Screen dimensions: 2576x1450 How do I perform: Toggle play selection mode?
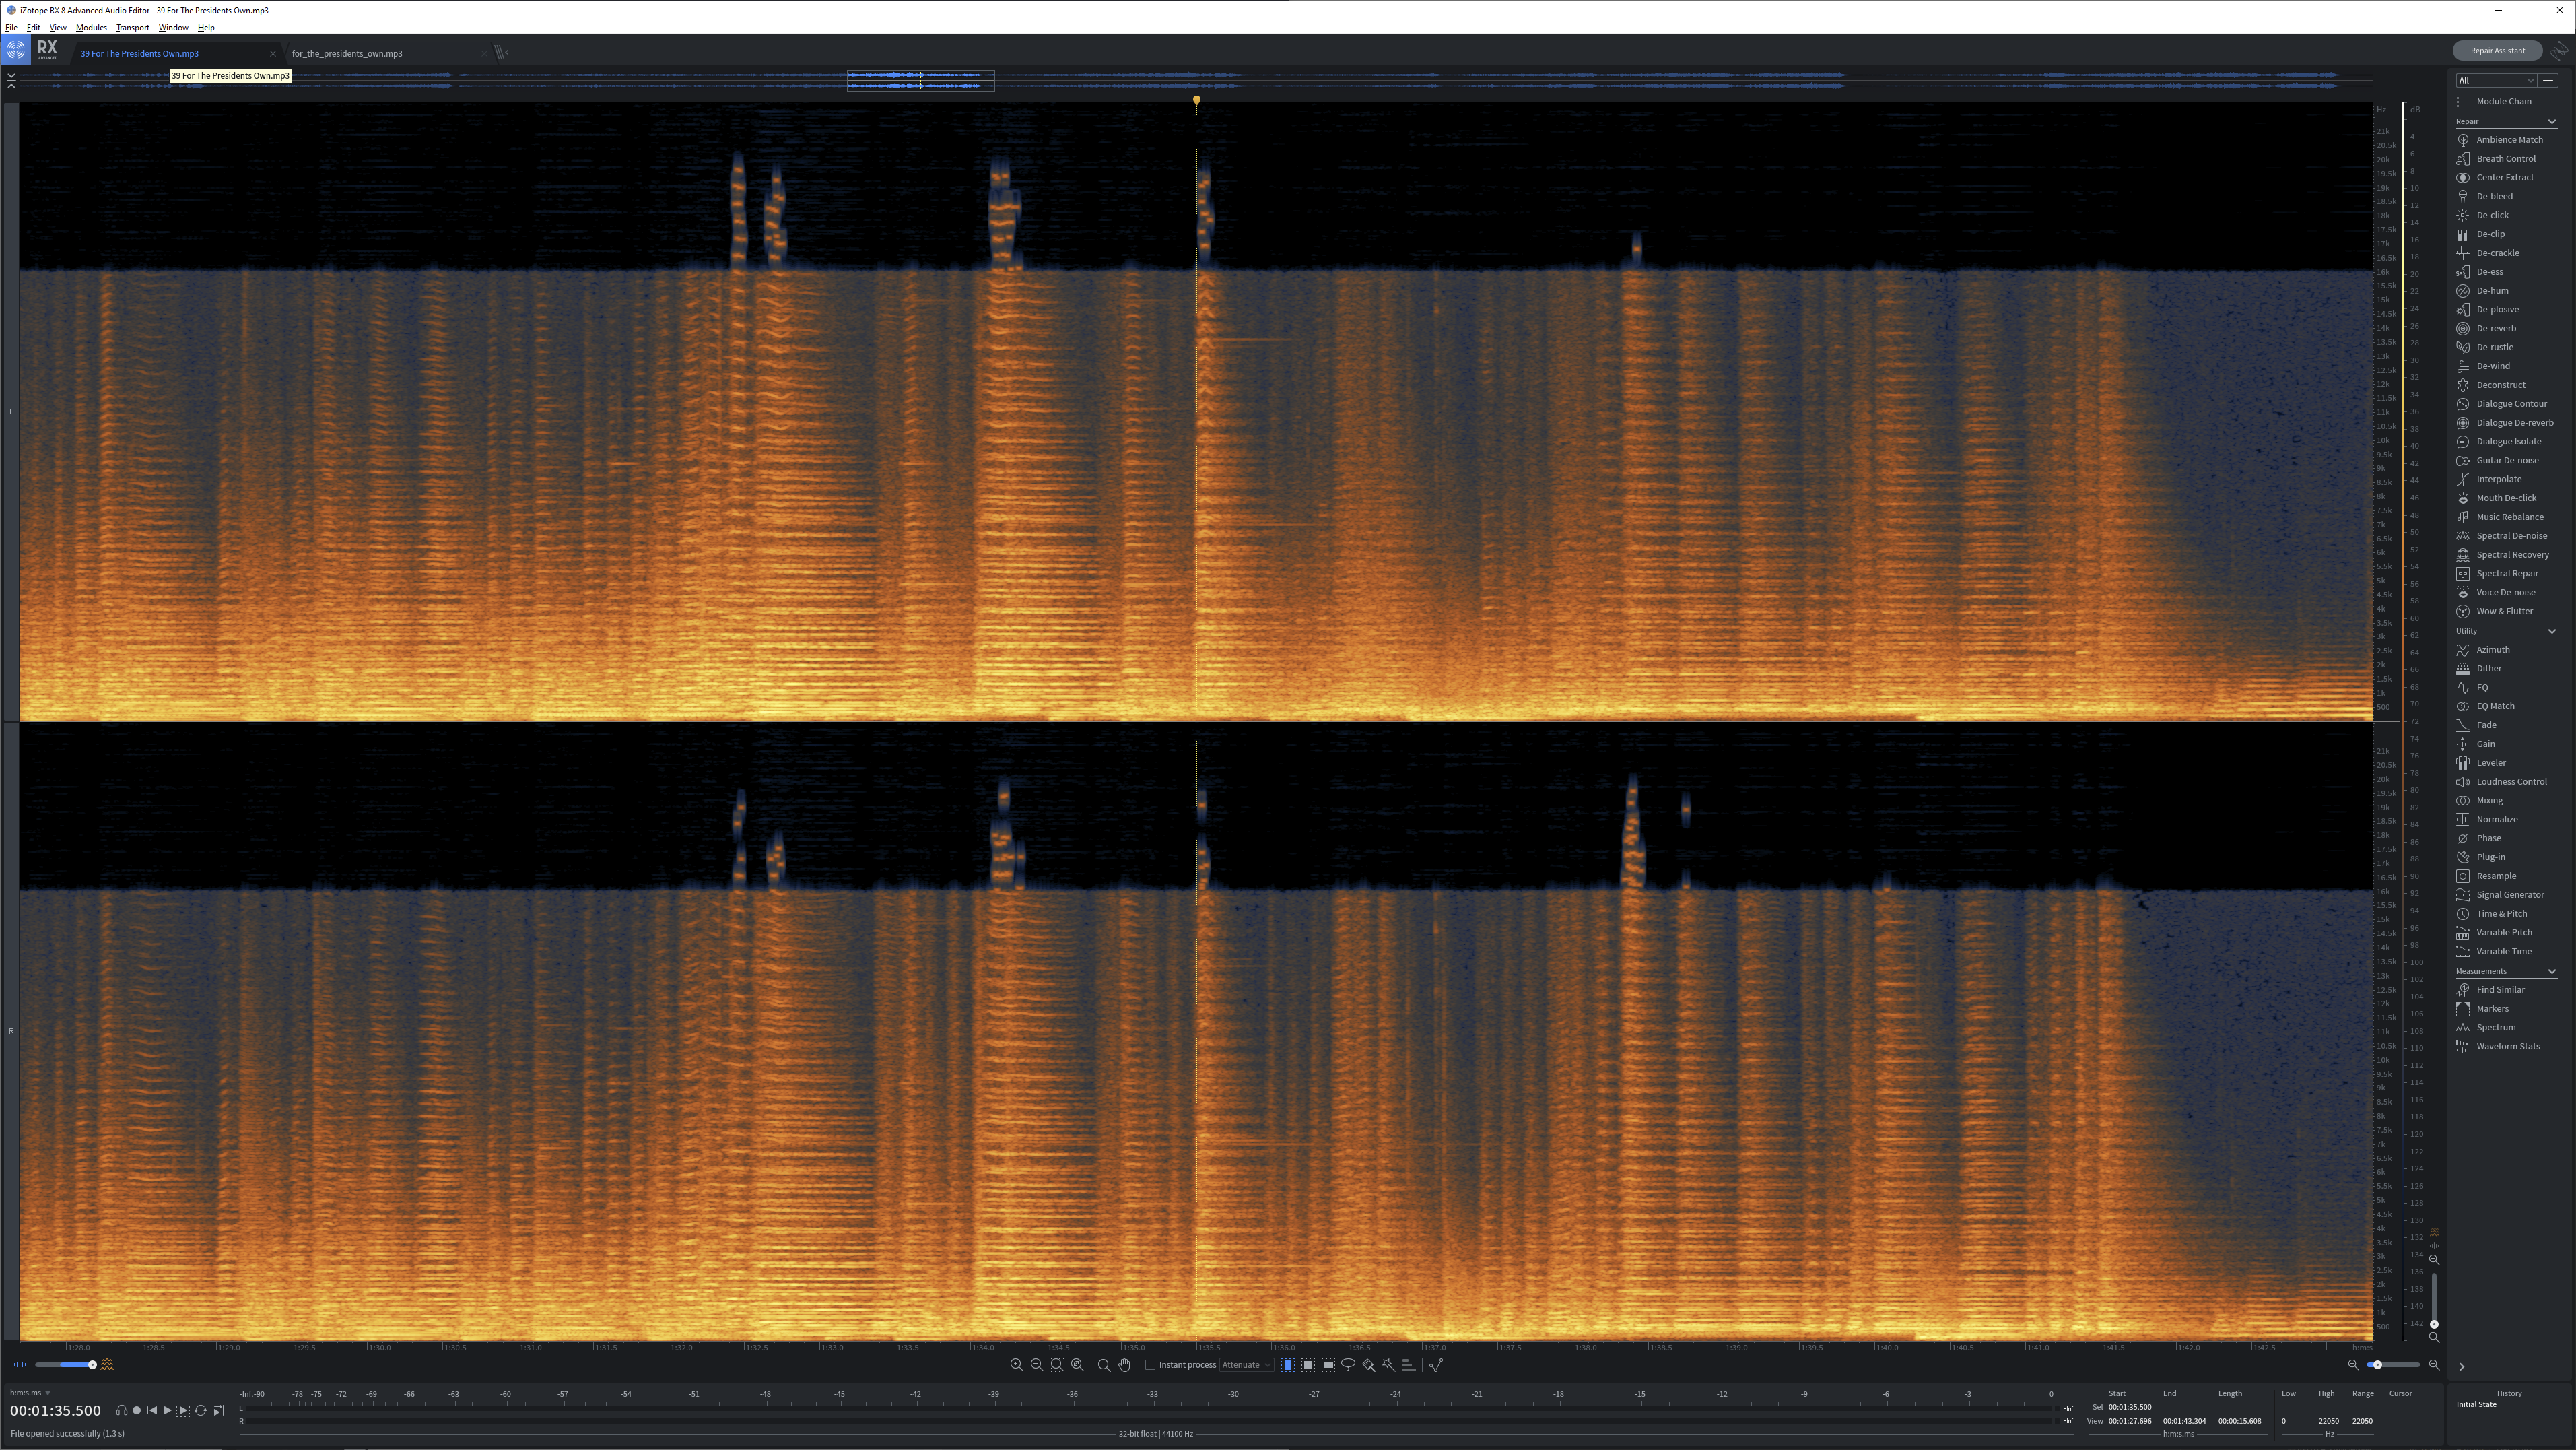[x=183, y=1410]
